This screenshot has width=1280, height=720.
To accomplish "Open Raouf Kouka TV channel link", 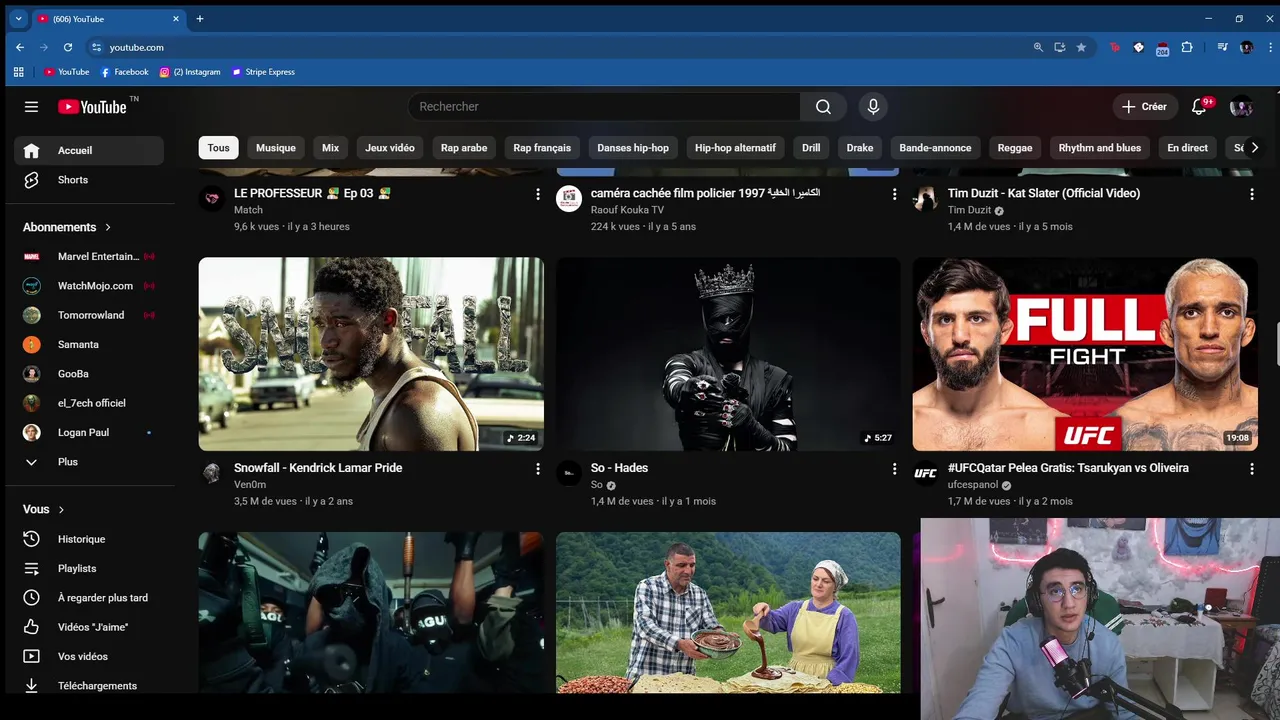I will coord(627,210).
